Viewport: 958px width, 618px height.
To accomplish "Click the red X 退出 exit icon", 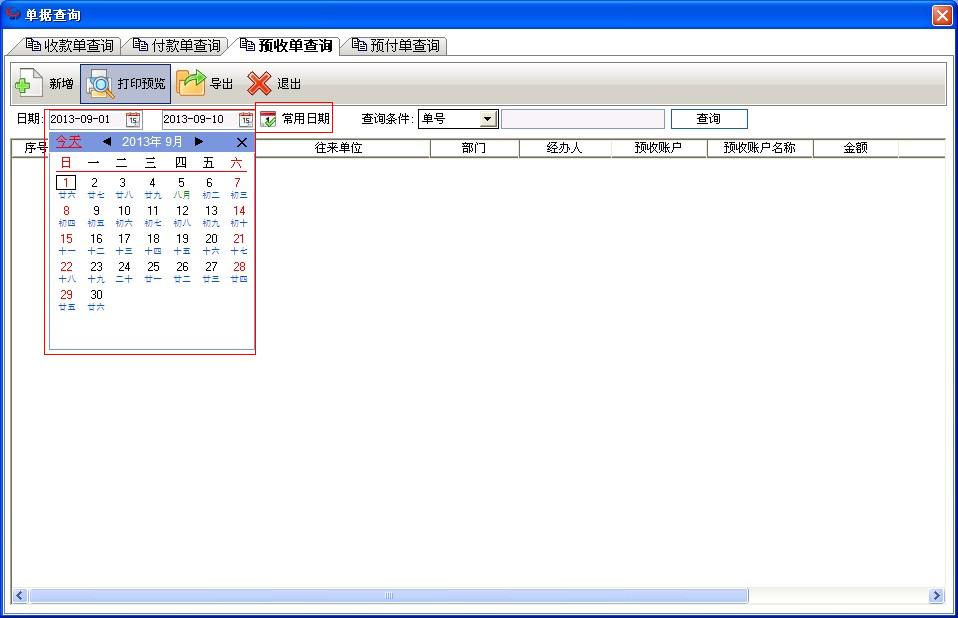I will 259,84.
